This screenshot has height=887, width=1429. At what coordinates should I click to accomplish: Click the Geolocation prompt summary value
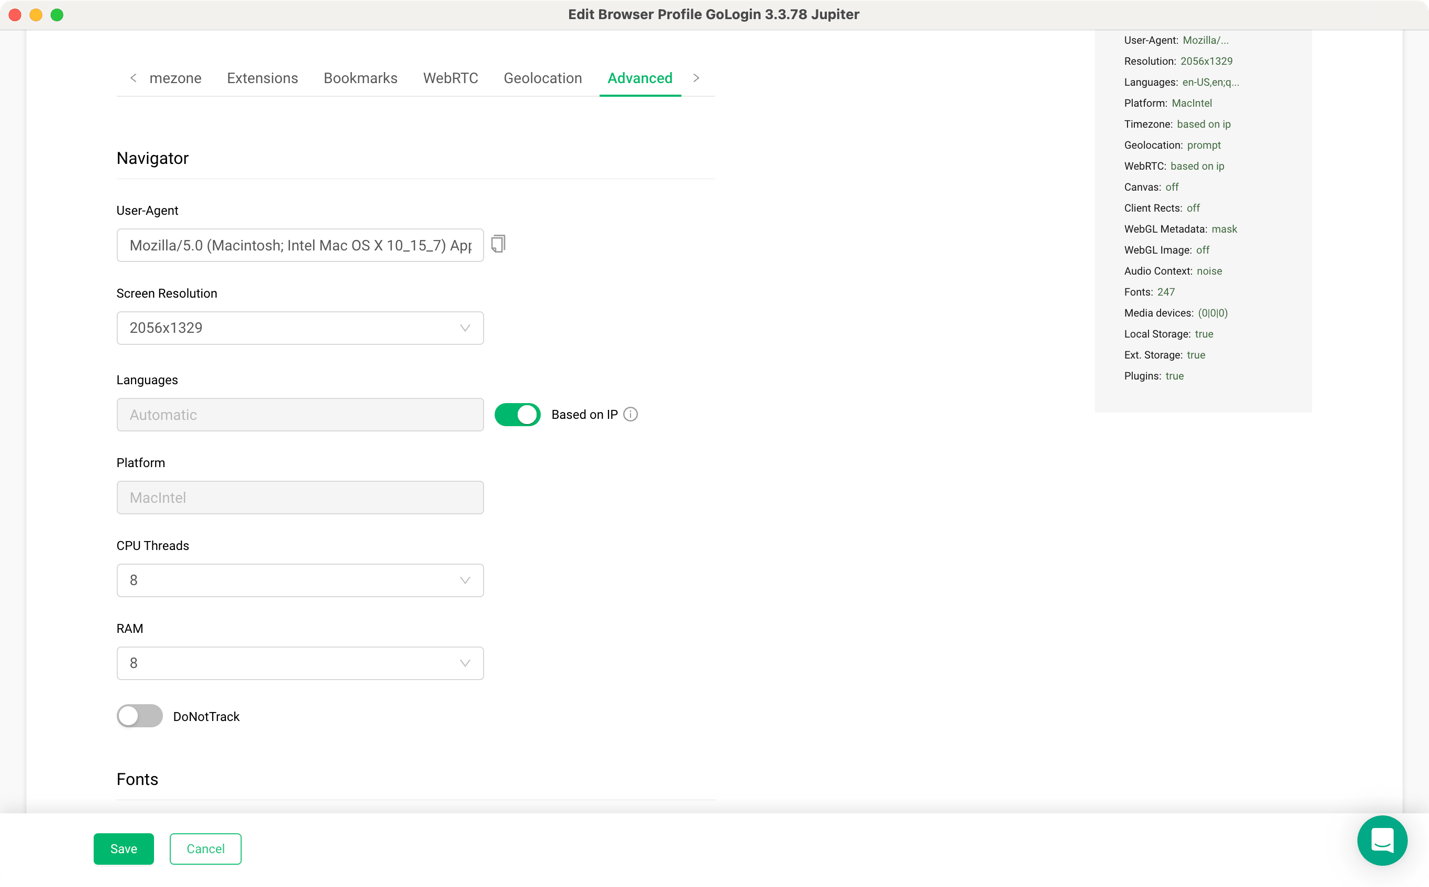click(1204, 145)
